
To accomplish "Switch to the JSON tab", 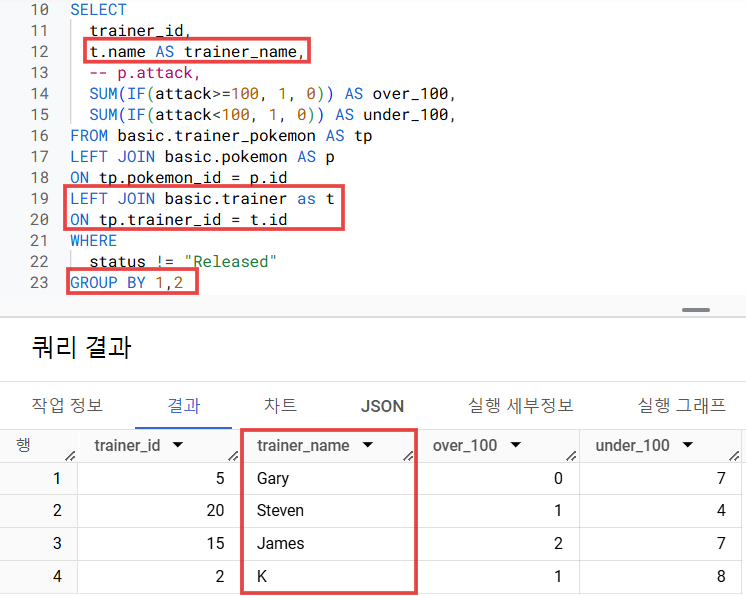I will 382,406.
